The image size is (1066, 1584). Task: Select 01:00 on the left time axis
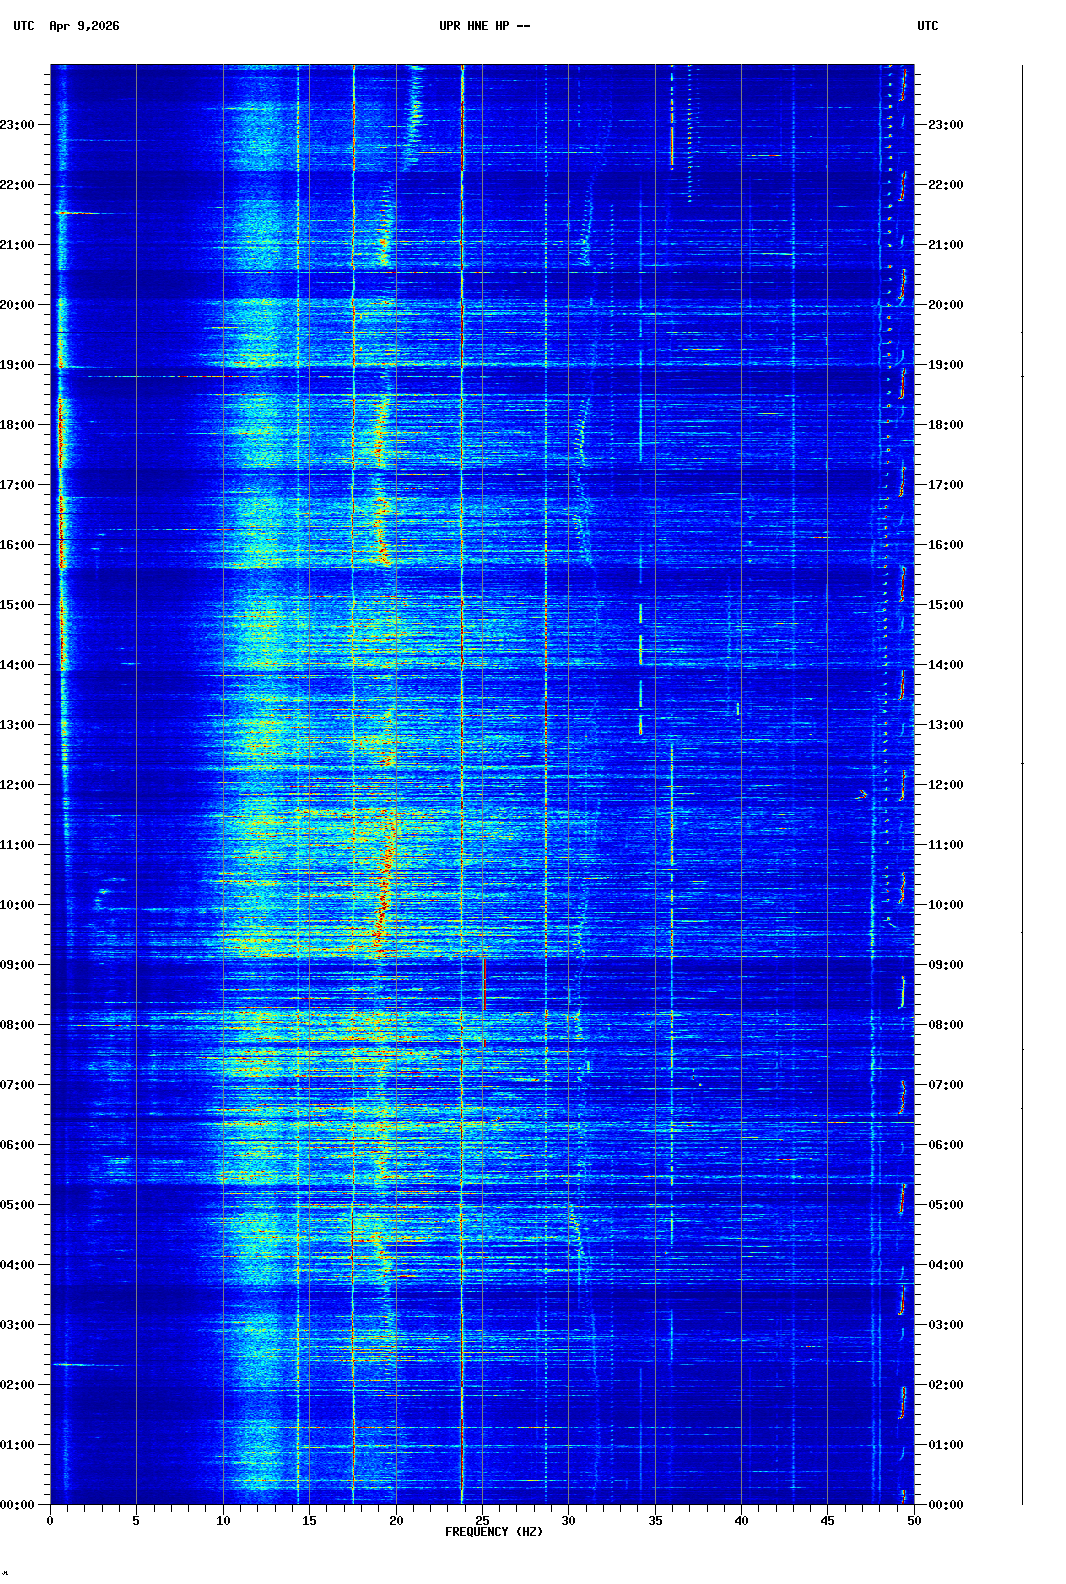tap(18, 1445)
